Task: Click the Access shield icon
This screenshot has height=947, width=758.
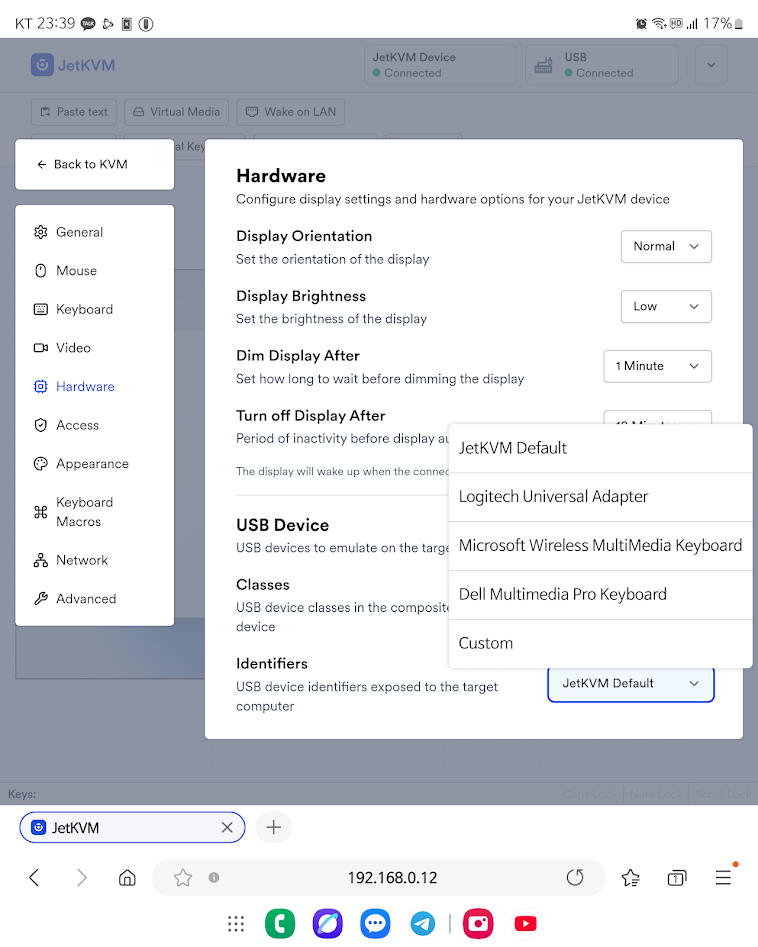Action: click(40, 425)
